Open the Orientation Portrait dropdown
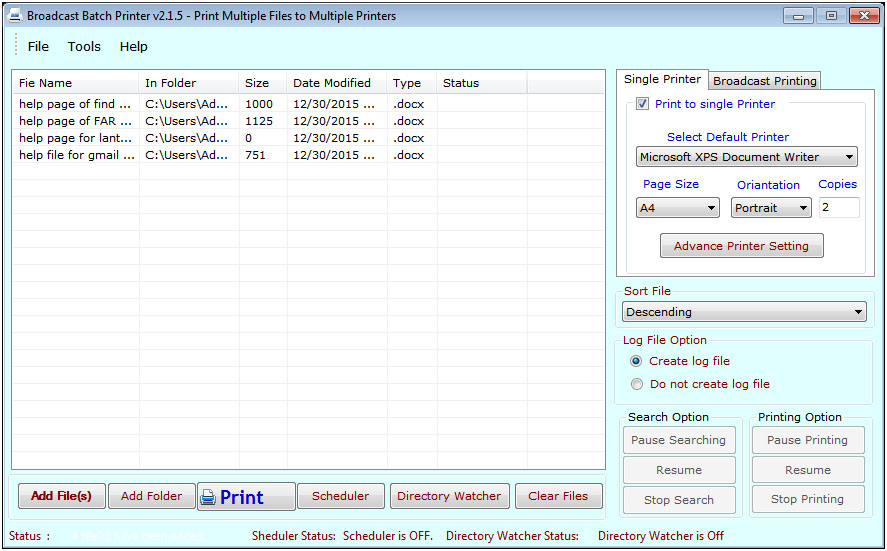Screen dimensions: 887x551 click(x=770, y=208)
